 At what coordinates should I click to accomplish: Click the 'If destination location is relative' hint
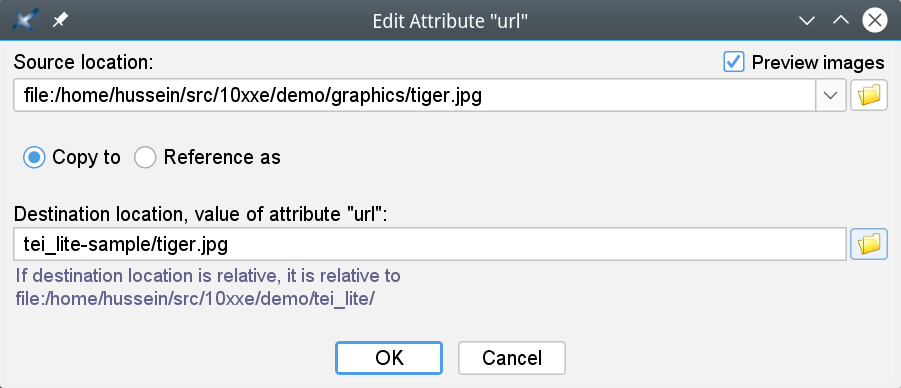click(208, 276)
